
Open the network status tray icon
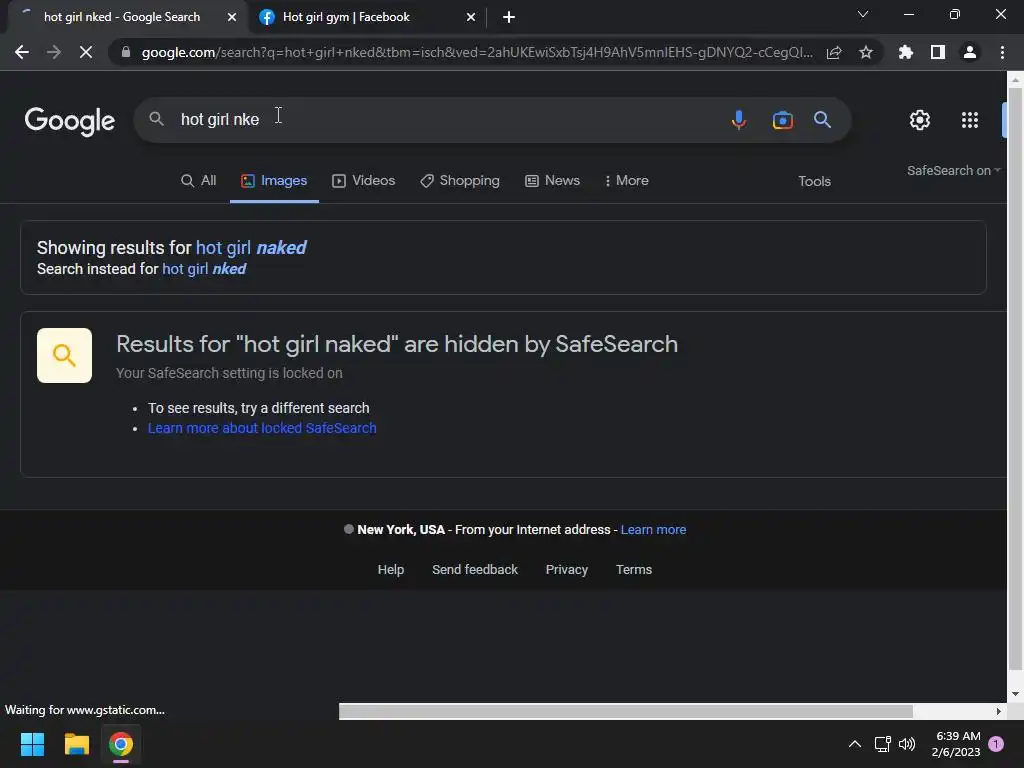click(882, 744)
